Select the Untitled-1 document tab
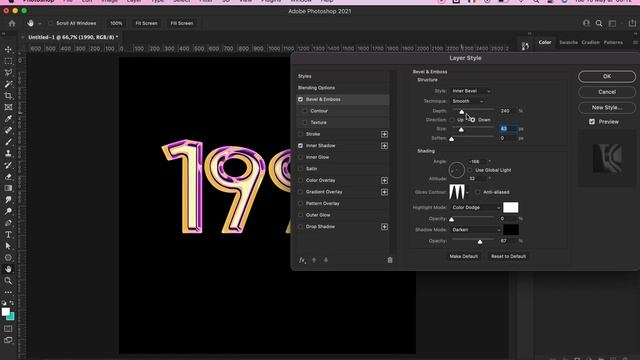This screenshot has height=360, width=640. [x=73, y=37]
